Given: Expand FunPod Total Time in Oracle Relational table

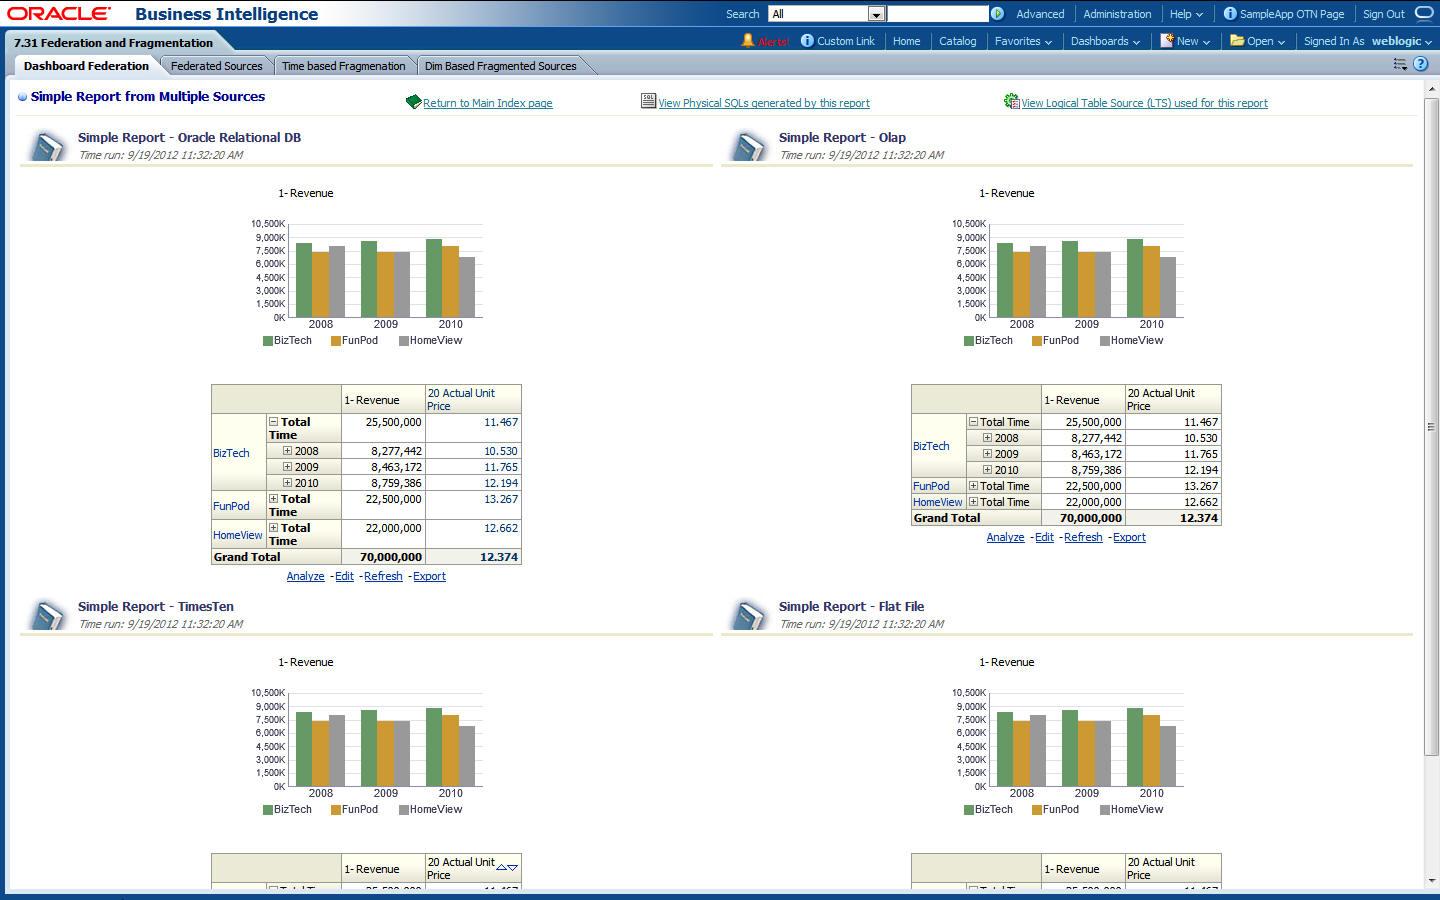Looking at the screenshot, I should pos(273,499).
